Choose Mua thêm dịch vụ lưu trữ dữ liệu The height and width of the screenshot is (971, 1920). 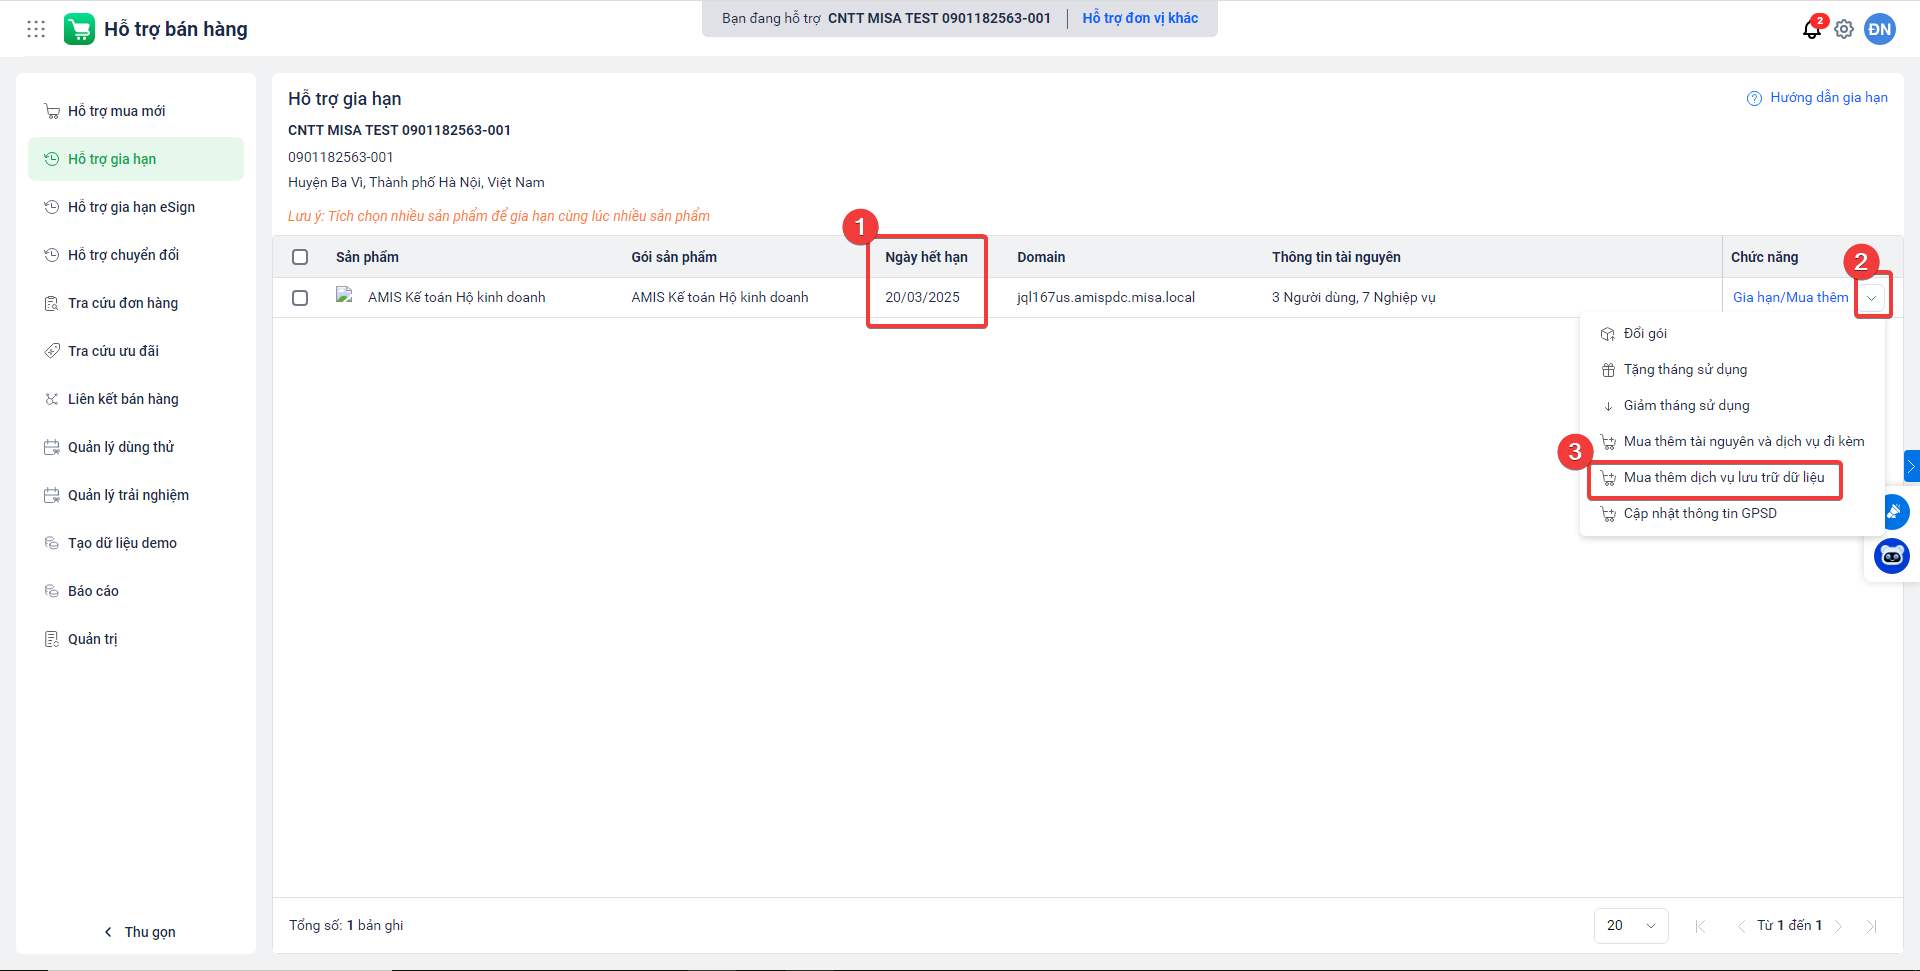coord(1732,478)
